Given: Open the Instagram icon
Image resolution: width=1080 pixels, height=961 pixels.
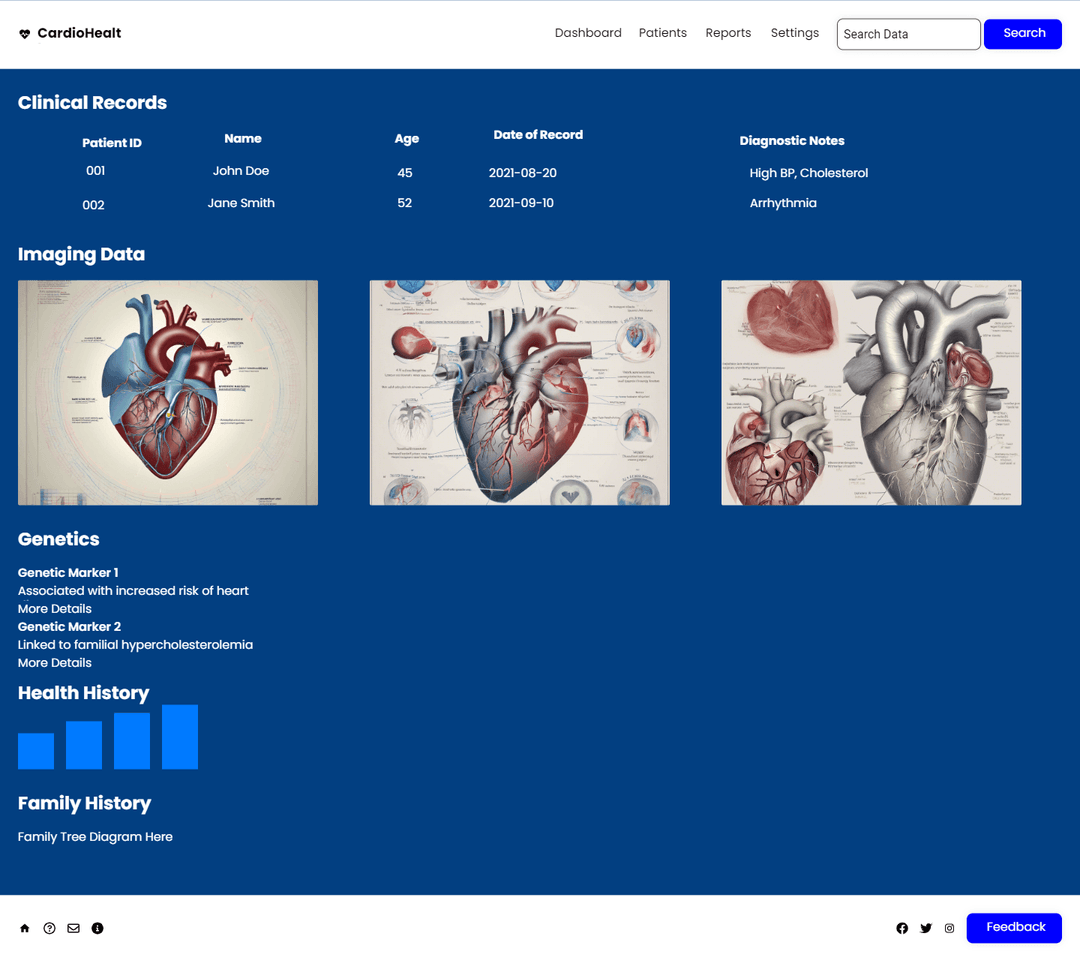Looking at the screenshot, I should [949, 928].
